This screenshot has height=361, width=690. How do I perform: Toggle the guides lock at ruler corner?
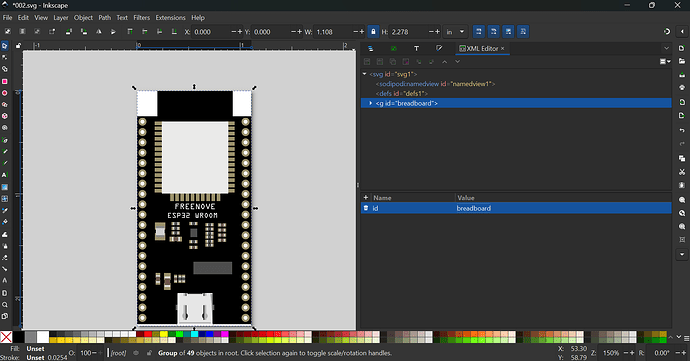(18, 45)
